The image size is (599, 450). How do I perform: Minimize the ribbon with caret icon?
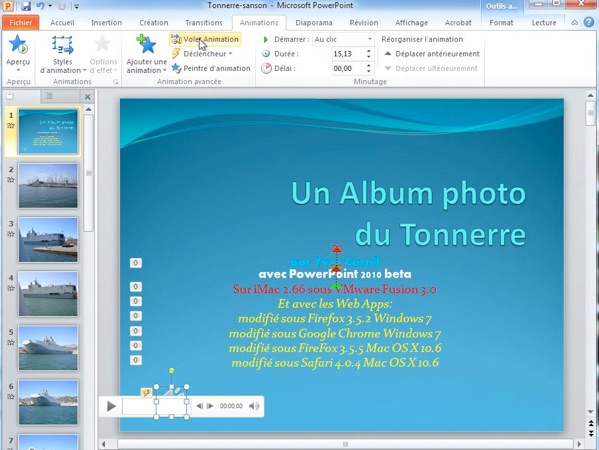(575, 23)
